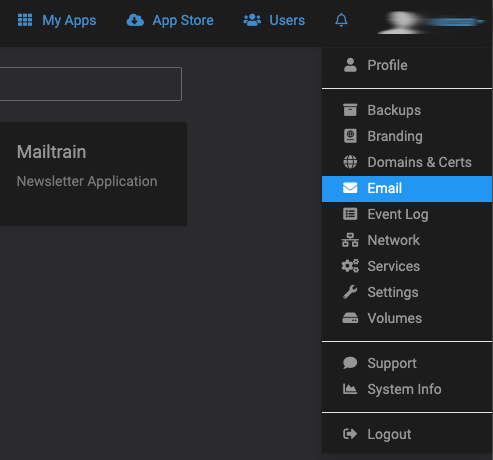Click the Settings wrench icon
The width and height of the screenshot is (493, 460).
pyautogui.click(x=350, y=292)
